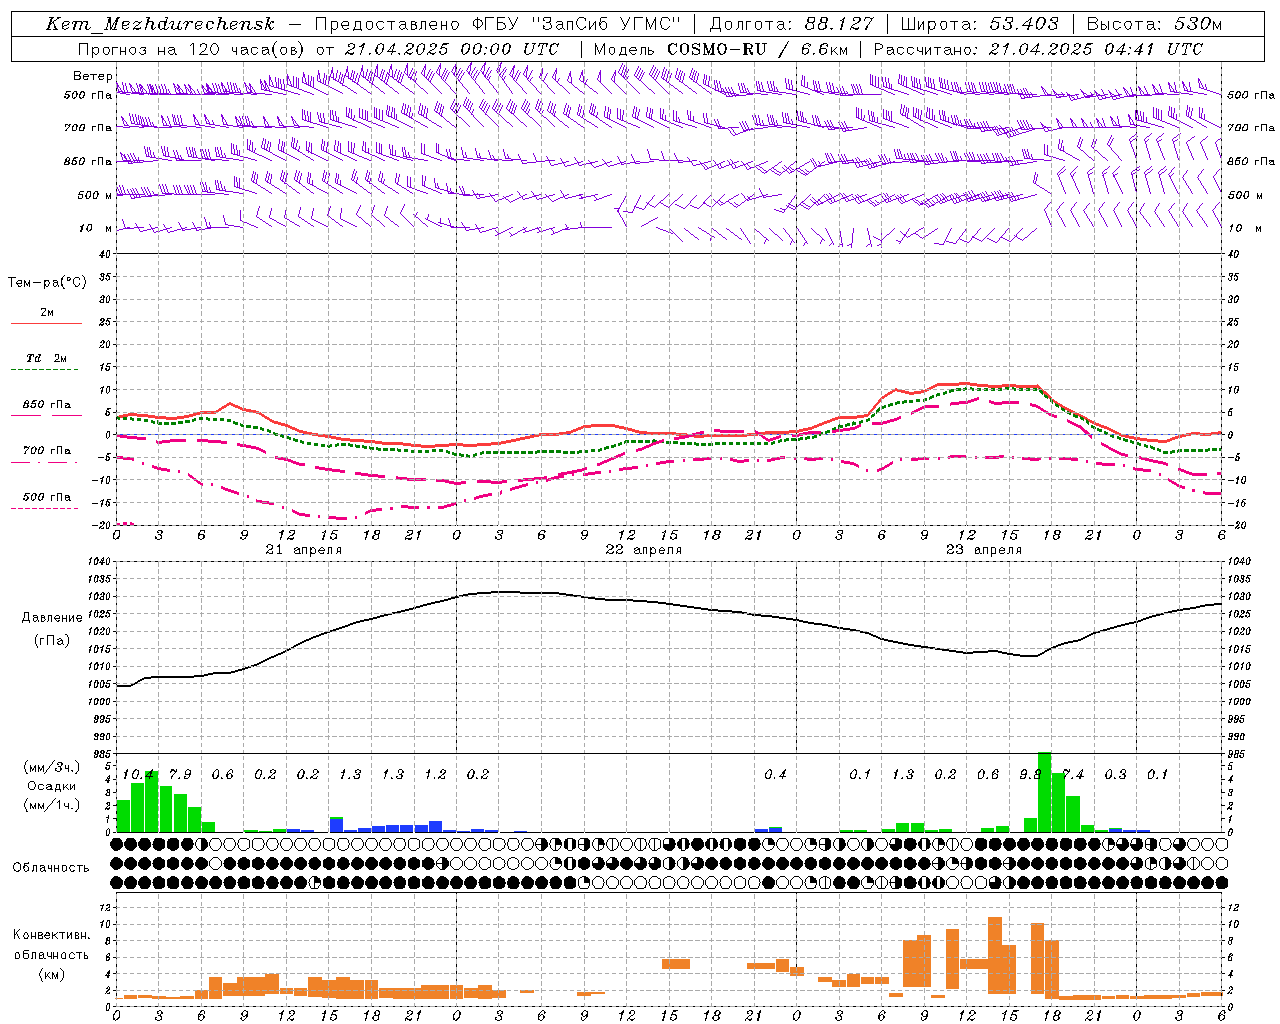Select the 'Предоставлено ФГБУ "ЗапСиб УГМС"' provider text
Viewport: 1280px width, 1024px height.
pos(497,24)
